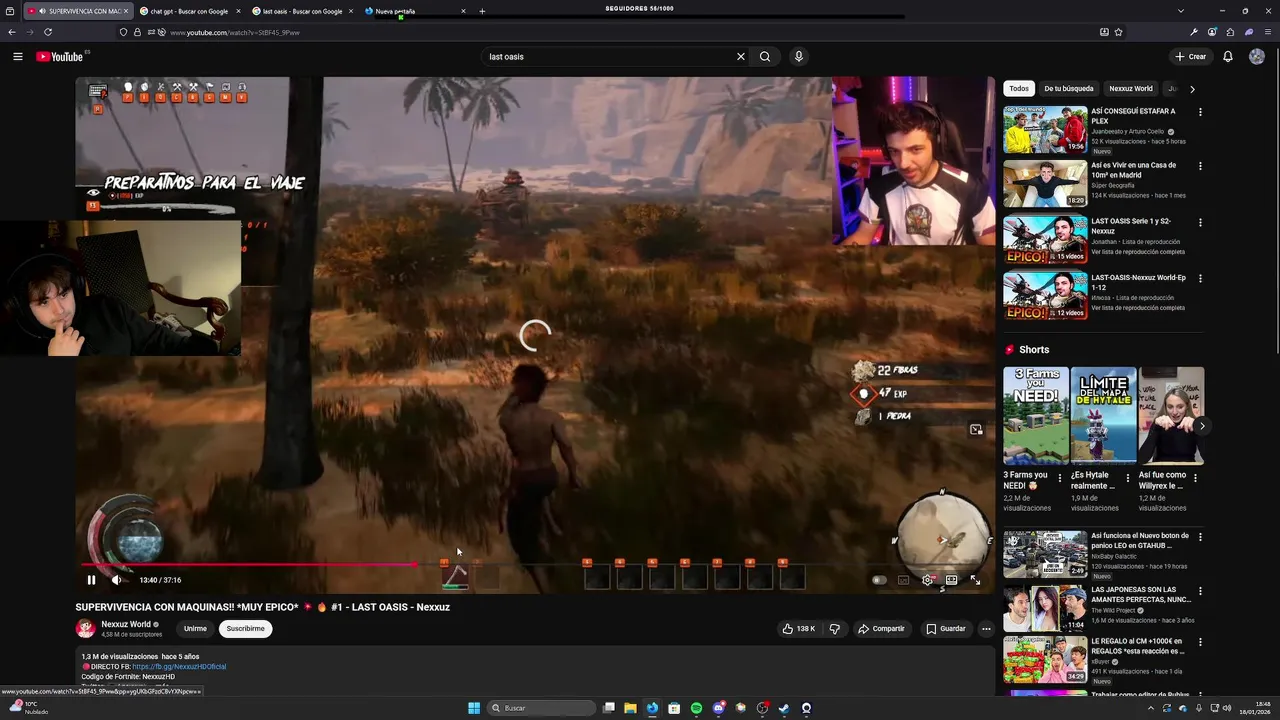Image resolution: width=1280 pixels, height=720 pixels.
Task: Open options for 'LAST OASIS Serie 1 y S2'
Action: click(x=1200, y=222)
